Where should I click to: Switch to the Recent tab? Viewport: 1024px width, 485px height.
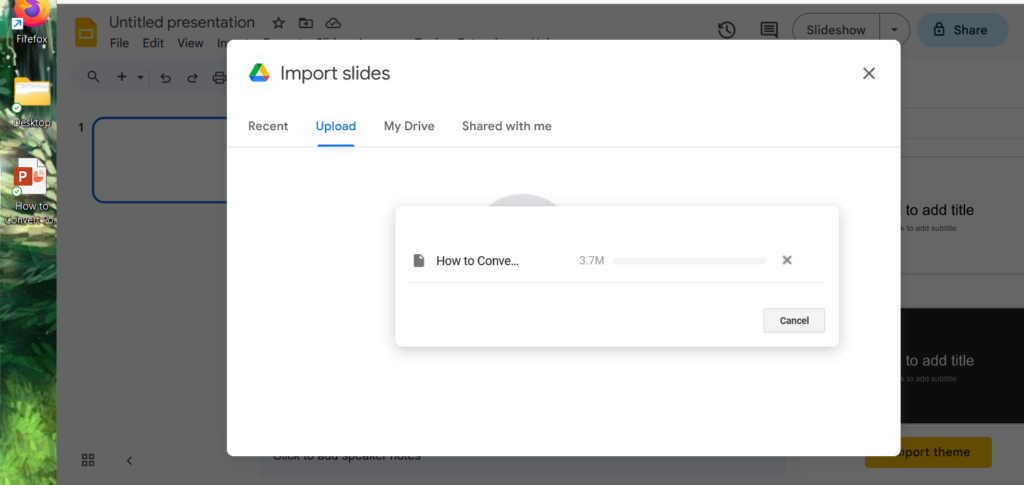click(268, 126)
